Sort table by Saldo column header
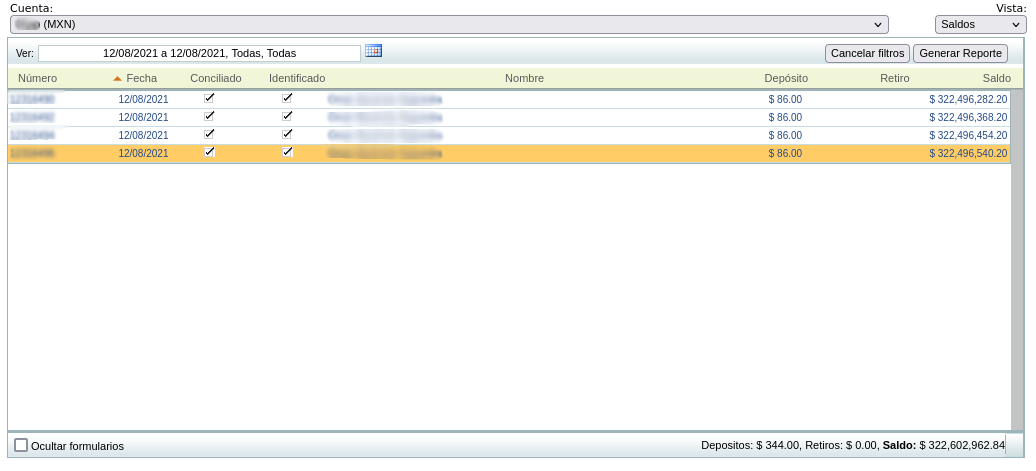1036x471 pixels. pos(996,78)
